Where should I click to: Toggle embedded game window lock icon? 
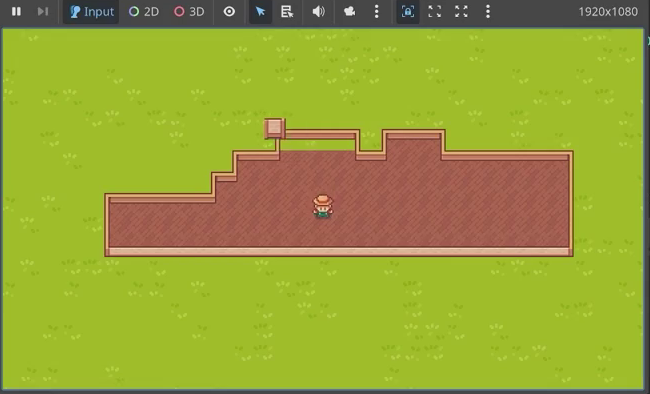(407, 12)
